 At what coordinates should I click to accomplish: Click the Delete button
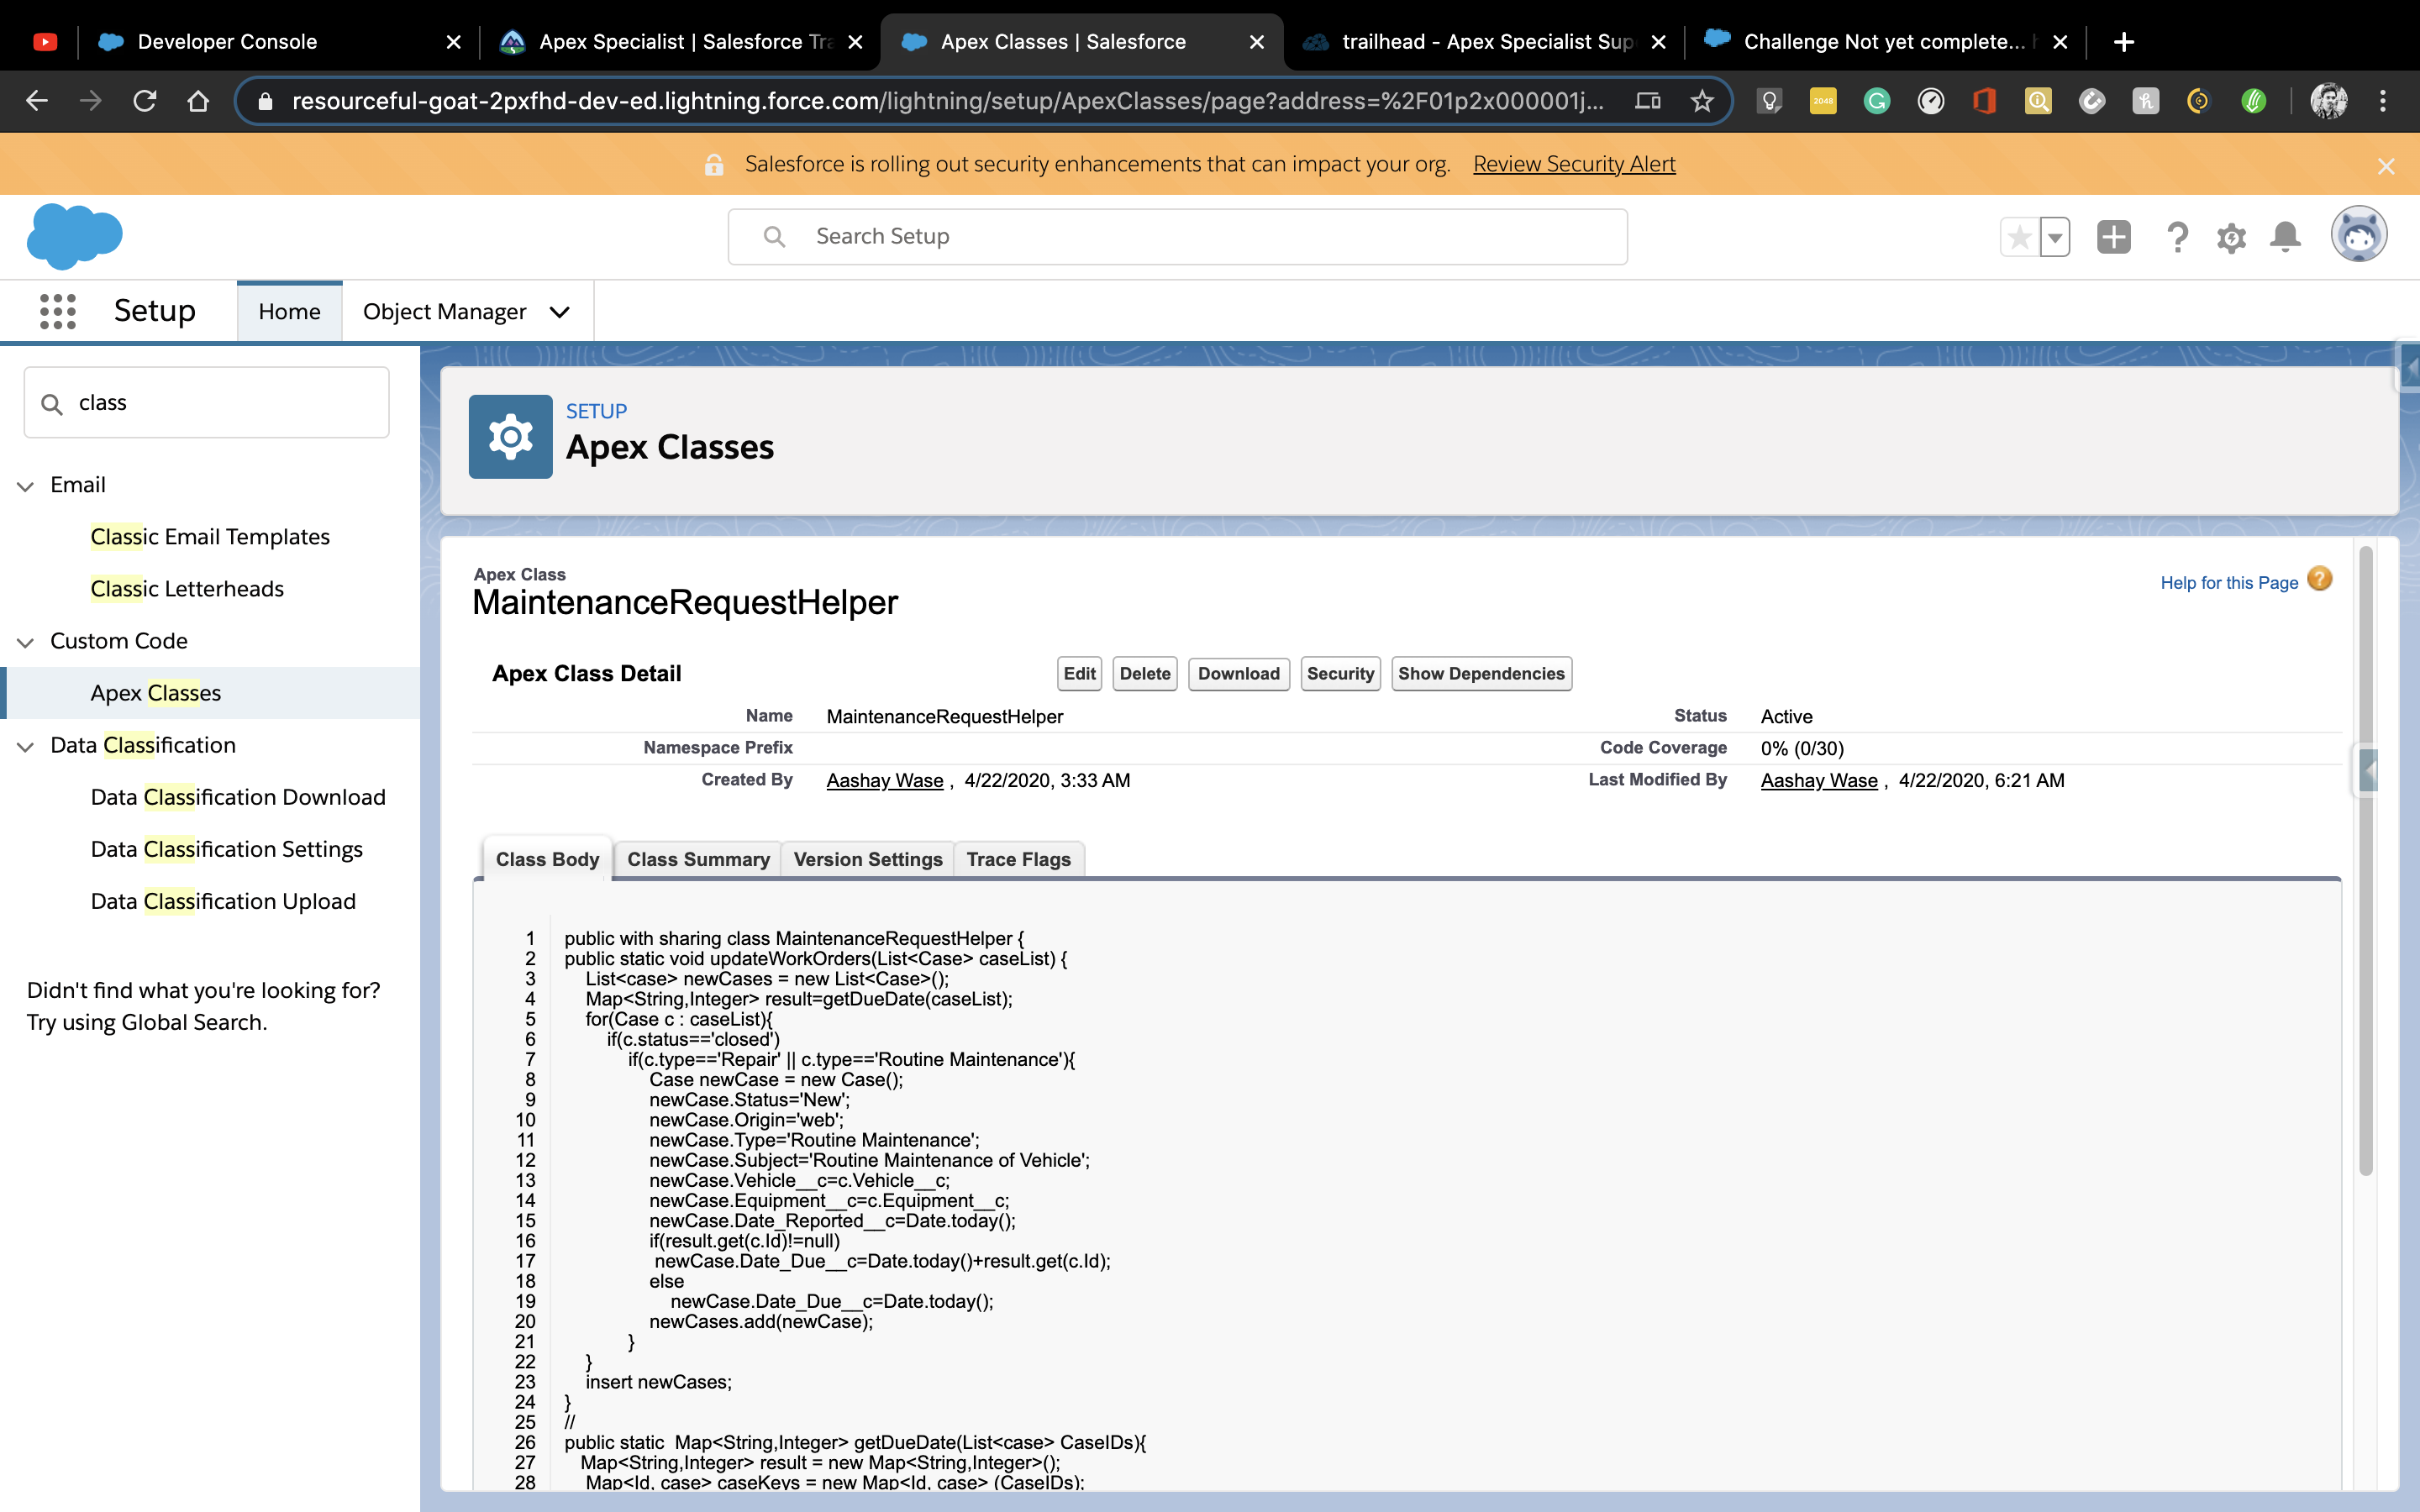coord(1145,674)
